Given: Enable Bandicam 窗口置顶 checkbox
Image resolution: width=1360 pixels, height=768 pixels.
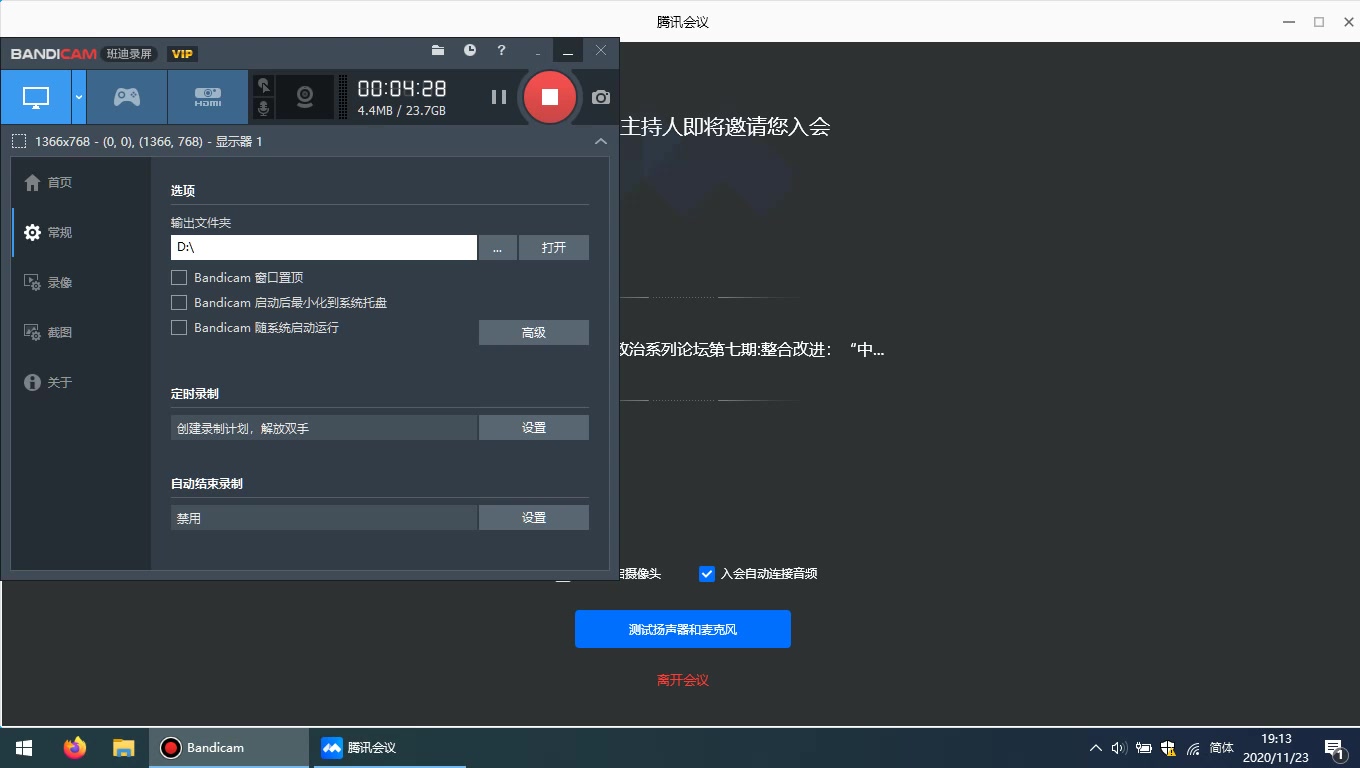Looking at the screenshot, I should click(x=179, y=277).
